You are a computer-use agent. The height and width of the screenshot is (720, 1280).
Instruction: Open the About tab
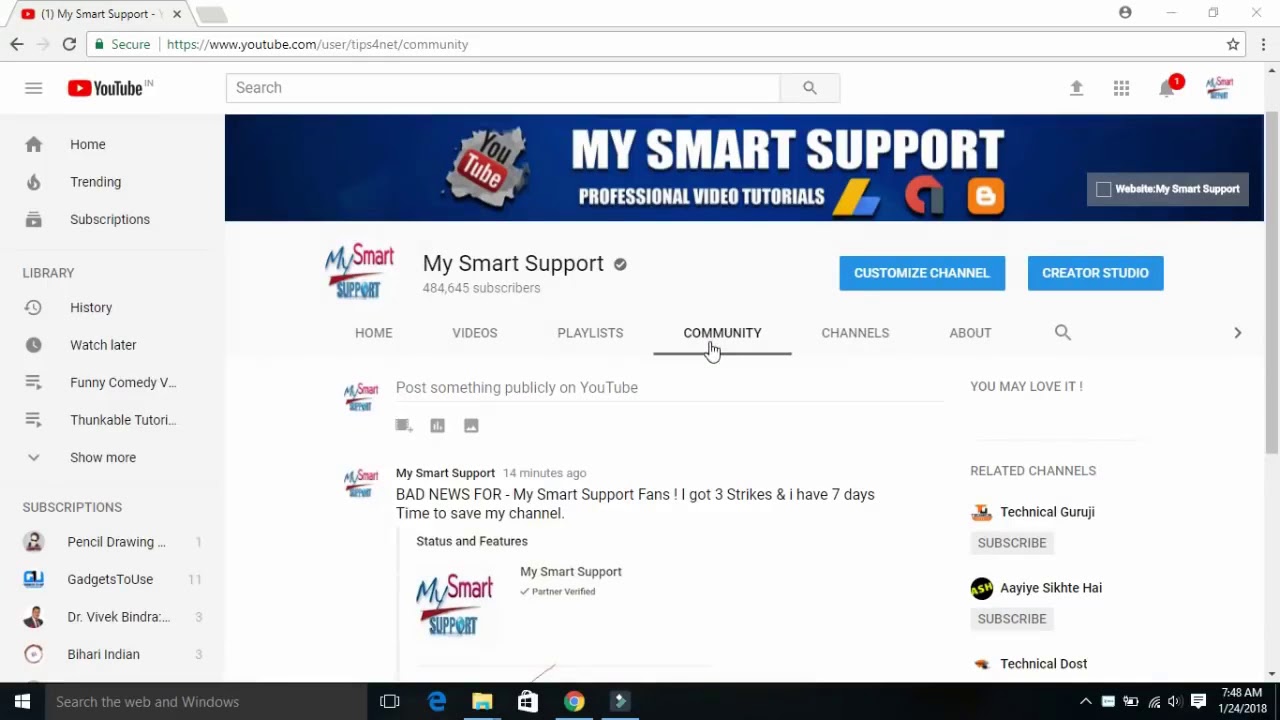point(970,333)
